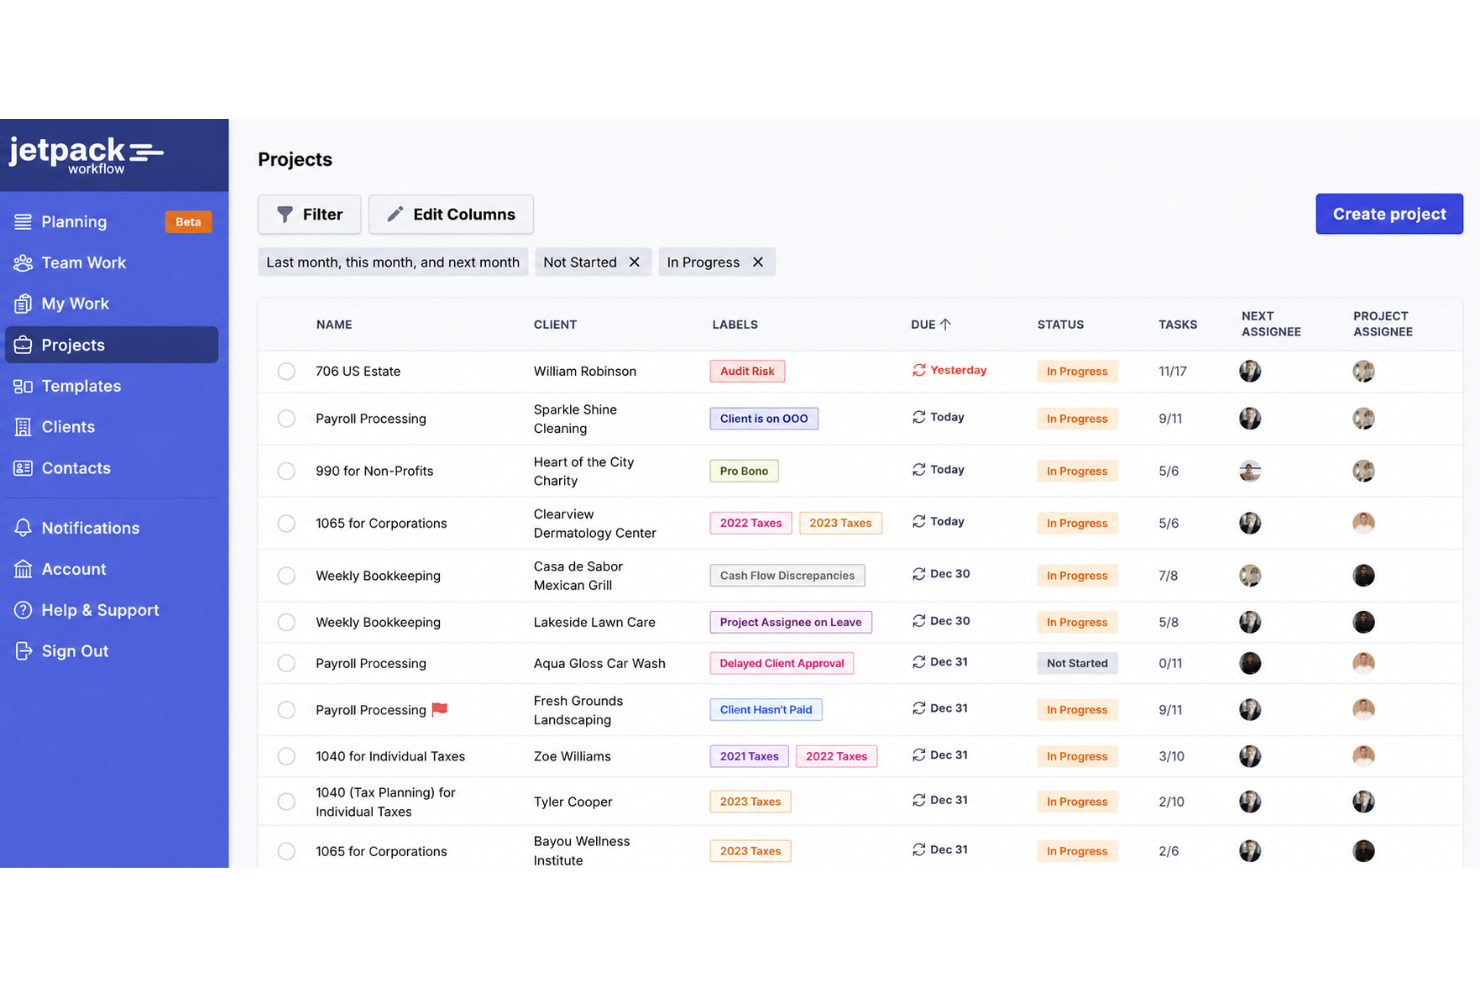This screenshot has height=987, width=1480.
Task: Open the date range filter chip
Action: pos(393,262)
